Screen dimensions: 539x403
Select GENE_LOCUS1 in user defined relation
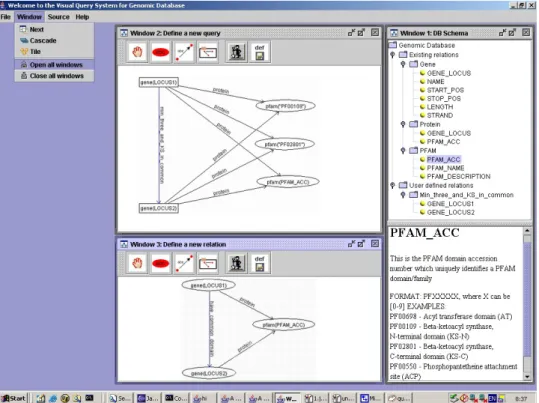click(450, 204)
